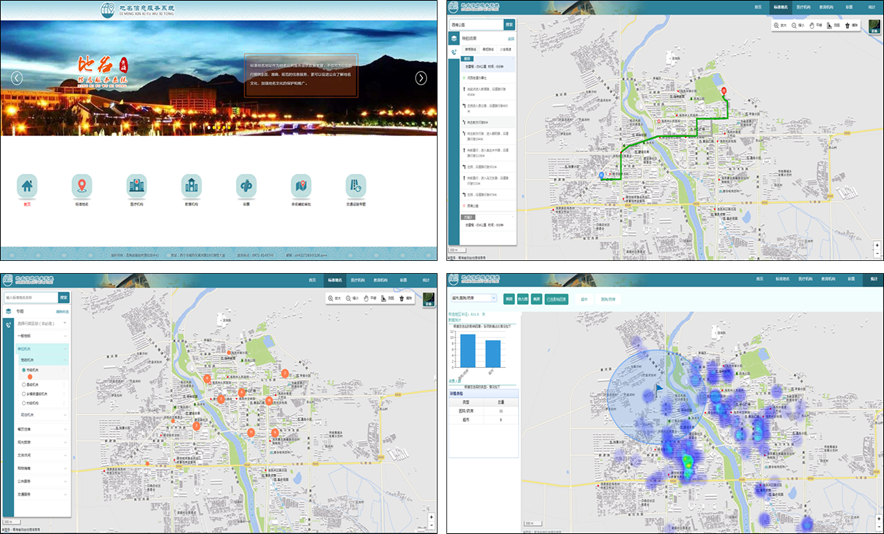This screenshot has width=884, height=534.
Task: Open the road traffic icon on home page
Action: pos(356,186)
